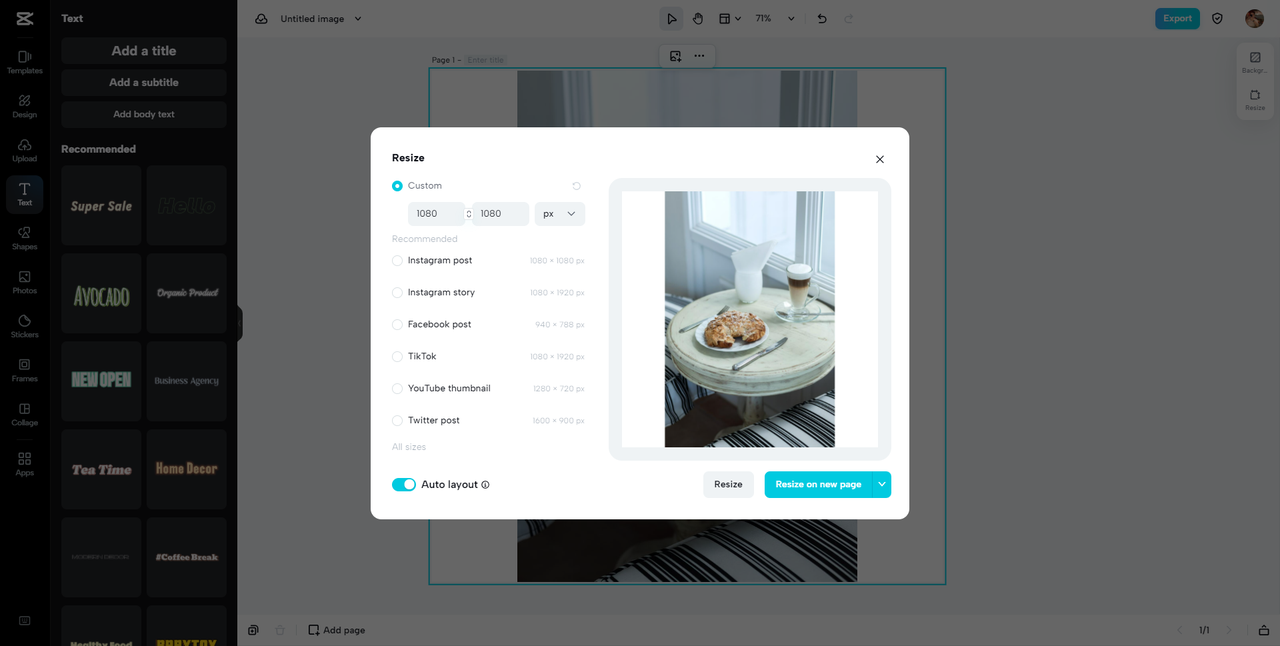The height and width of the screenshot is (646, 1280).
Task: Click the add image icon above page
Action: pyautogui.click(x=676, y=56)
